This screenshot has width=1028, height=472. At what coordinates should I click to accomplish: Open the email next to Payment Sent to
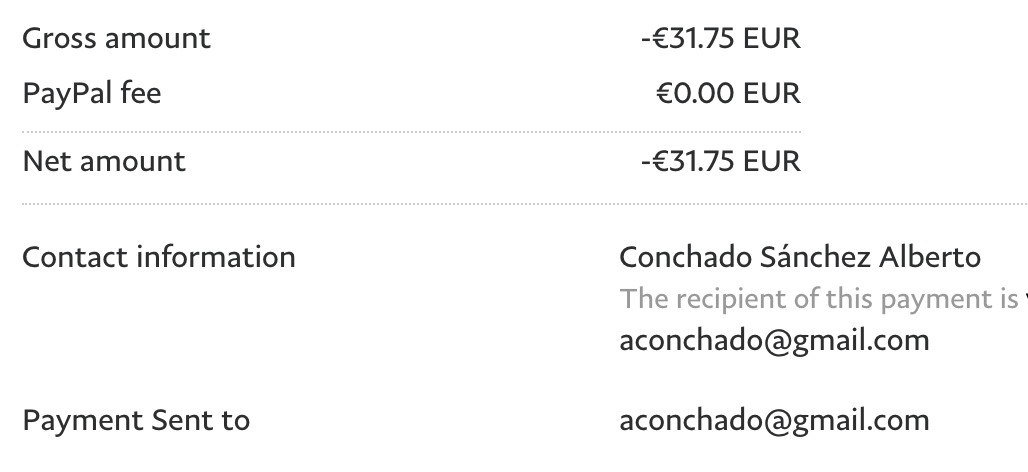tap(774, 420)
